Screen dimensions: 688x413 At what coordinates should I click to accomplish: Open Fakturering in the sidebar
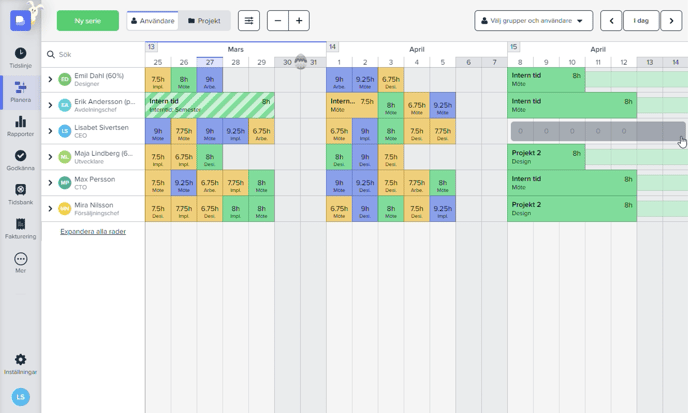tap(20, 229)
